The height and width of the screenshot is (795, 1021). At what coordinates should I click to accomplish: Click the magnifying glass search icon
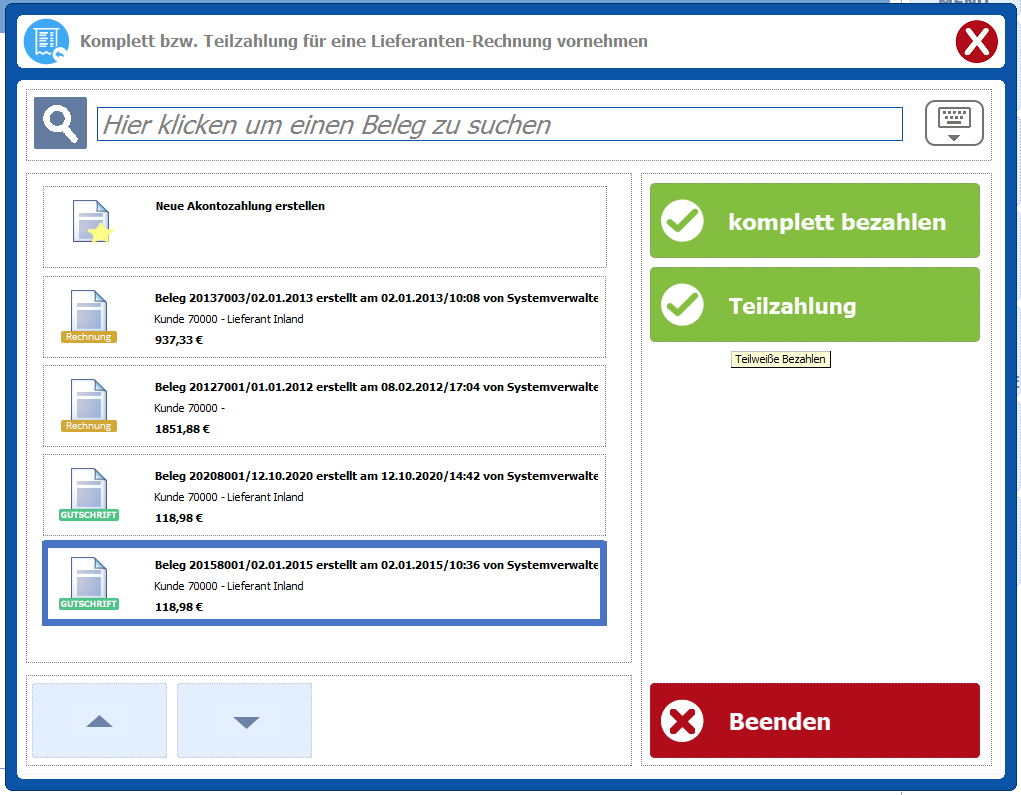[60, 123]
